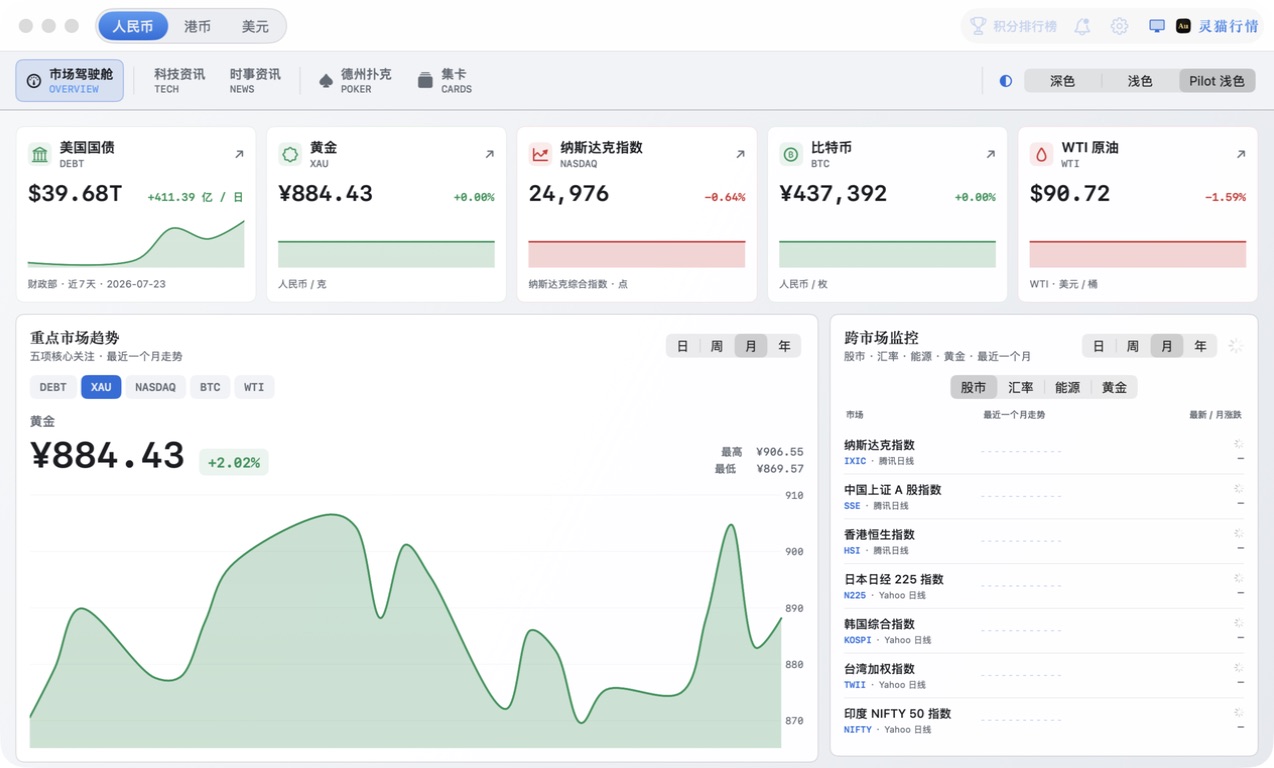Click the 集卡 cards stack icon

pyautogui.click(x=425, y=81)
